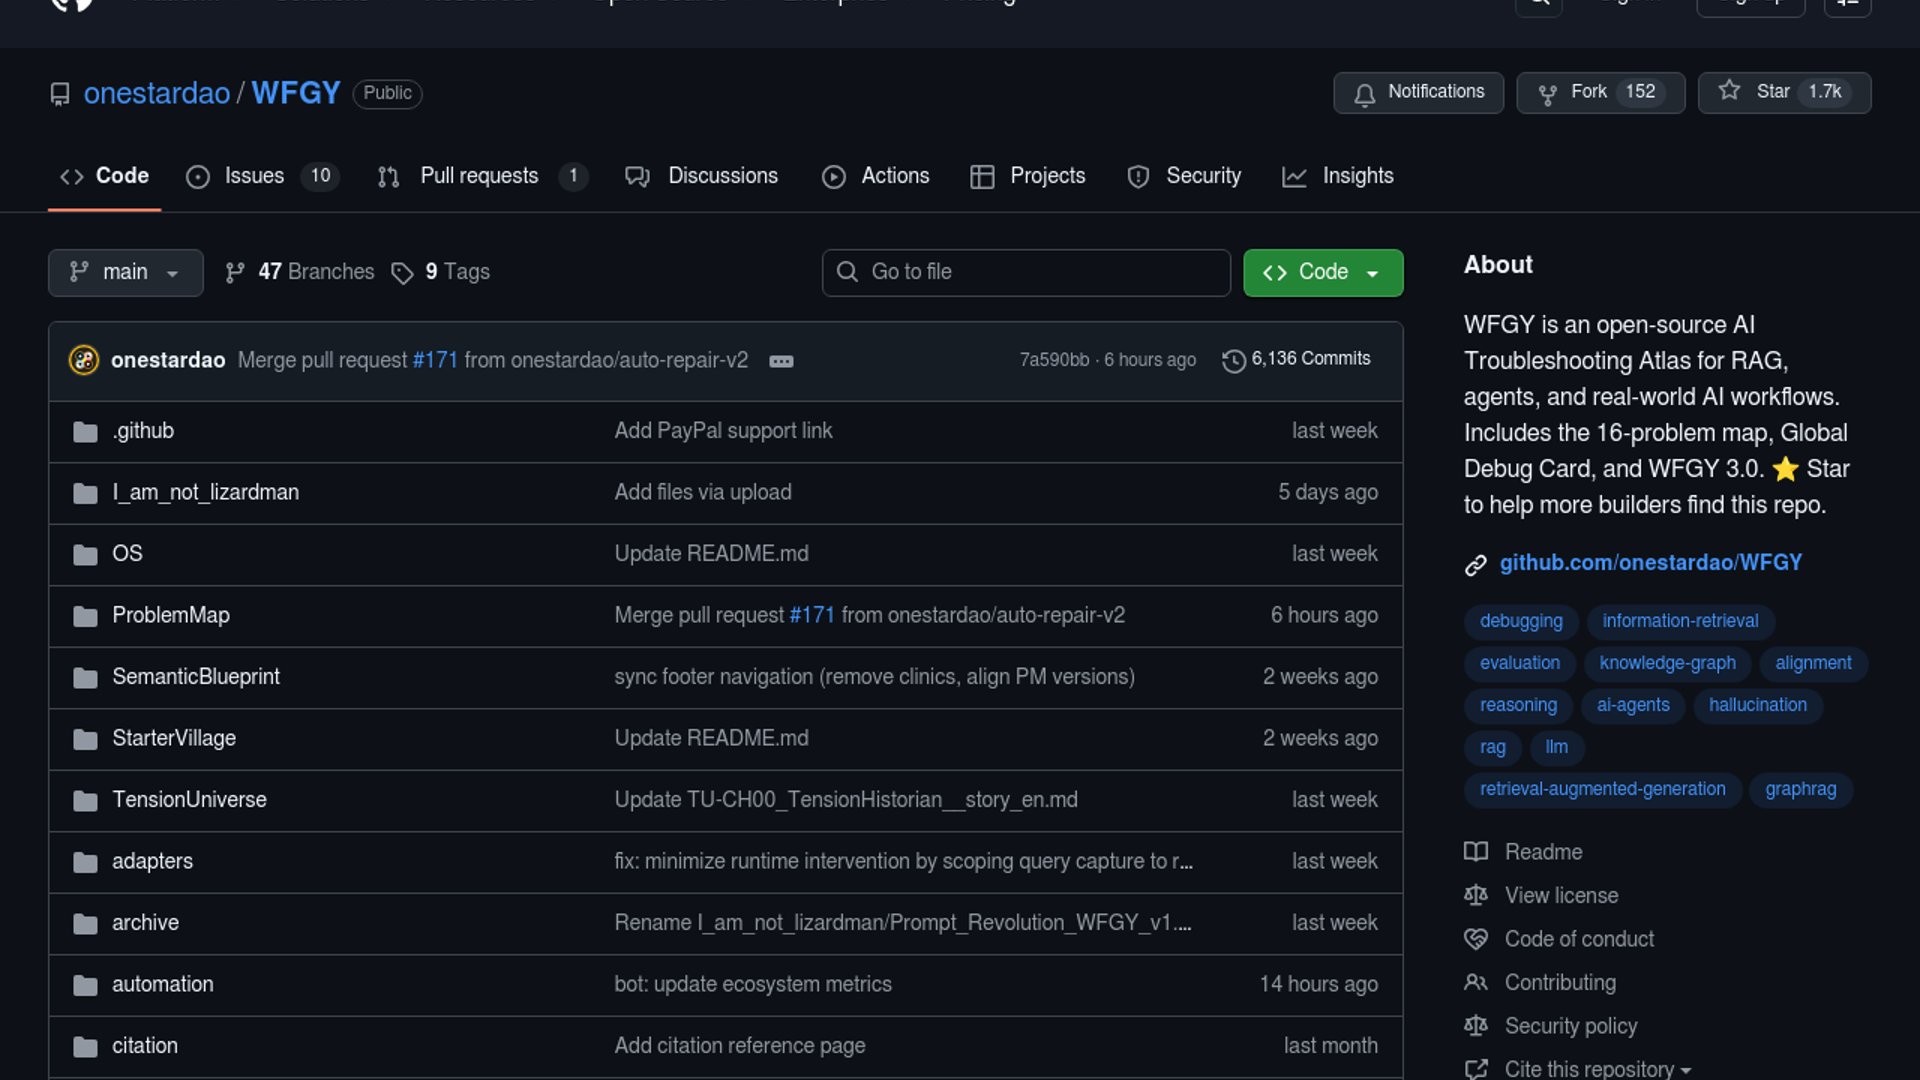1920x1080 pixels.
Task: Open the ProblemMap folder
Action: pyautogui.click(x=171, y=615)
